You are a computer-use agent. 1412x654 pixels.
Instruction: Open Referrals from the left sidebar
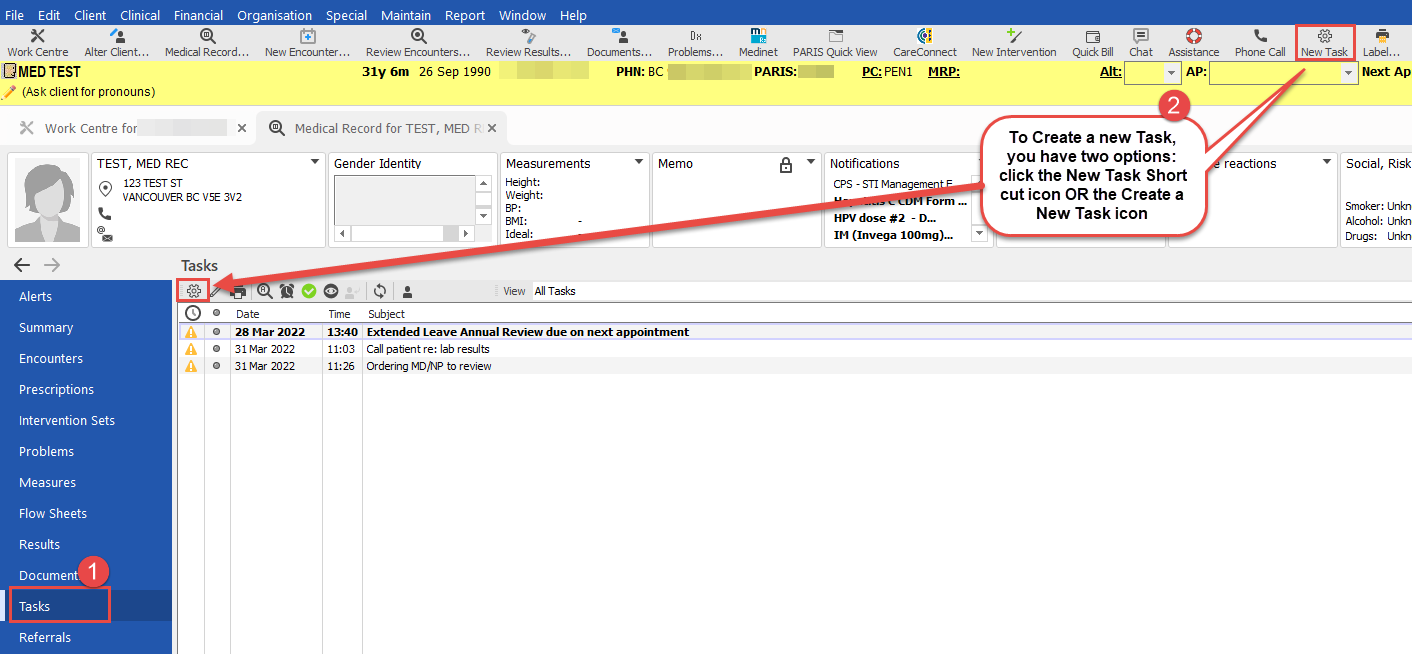click(45, 637)
